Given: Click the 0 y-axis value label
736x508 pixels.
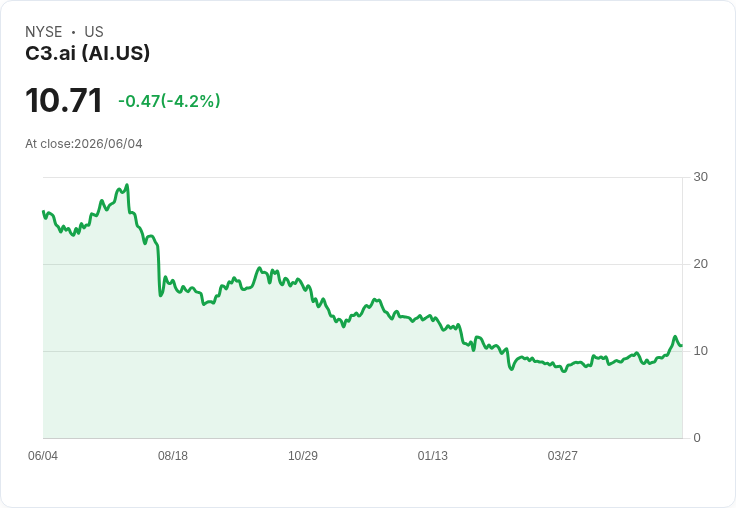Looking at the screenshot, I should [697, 438].
